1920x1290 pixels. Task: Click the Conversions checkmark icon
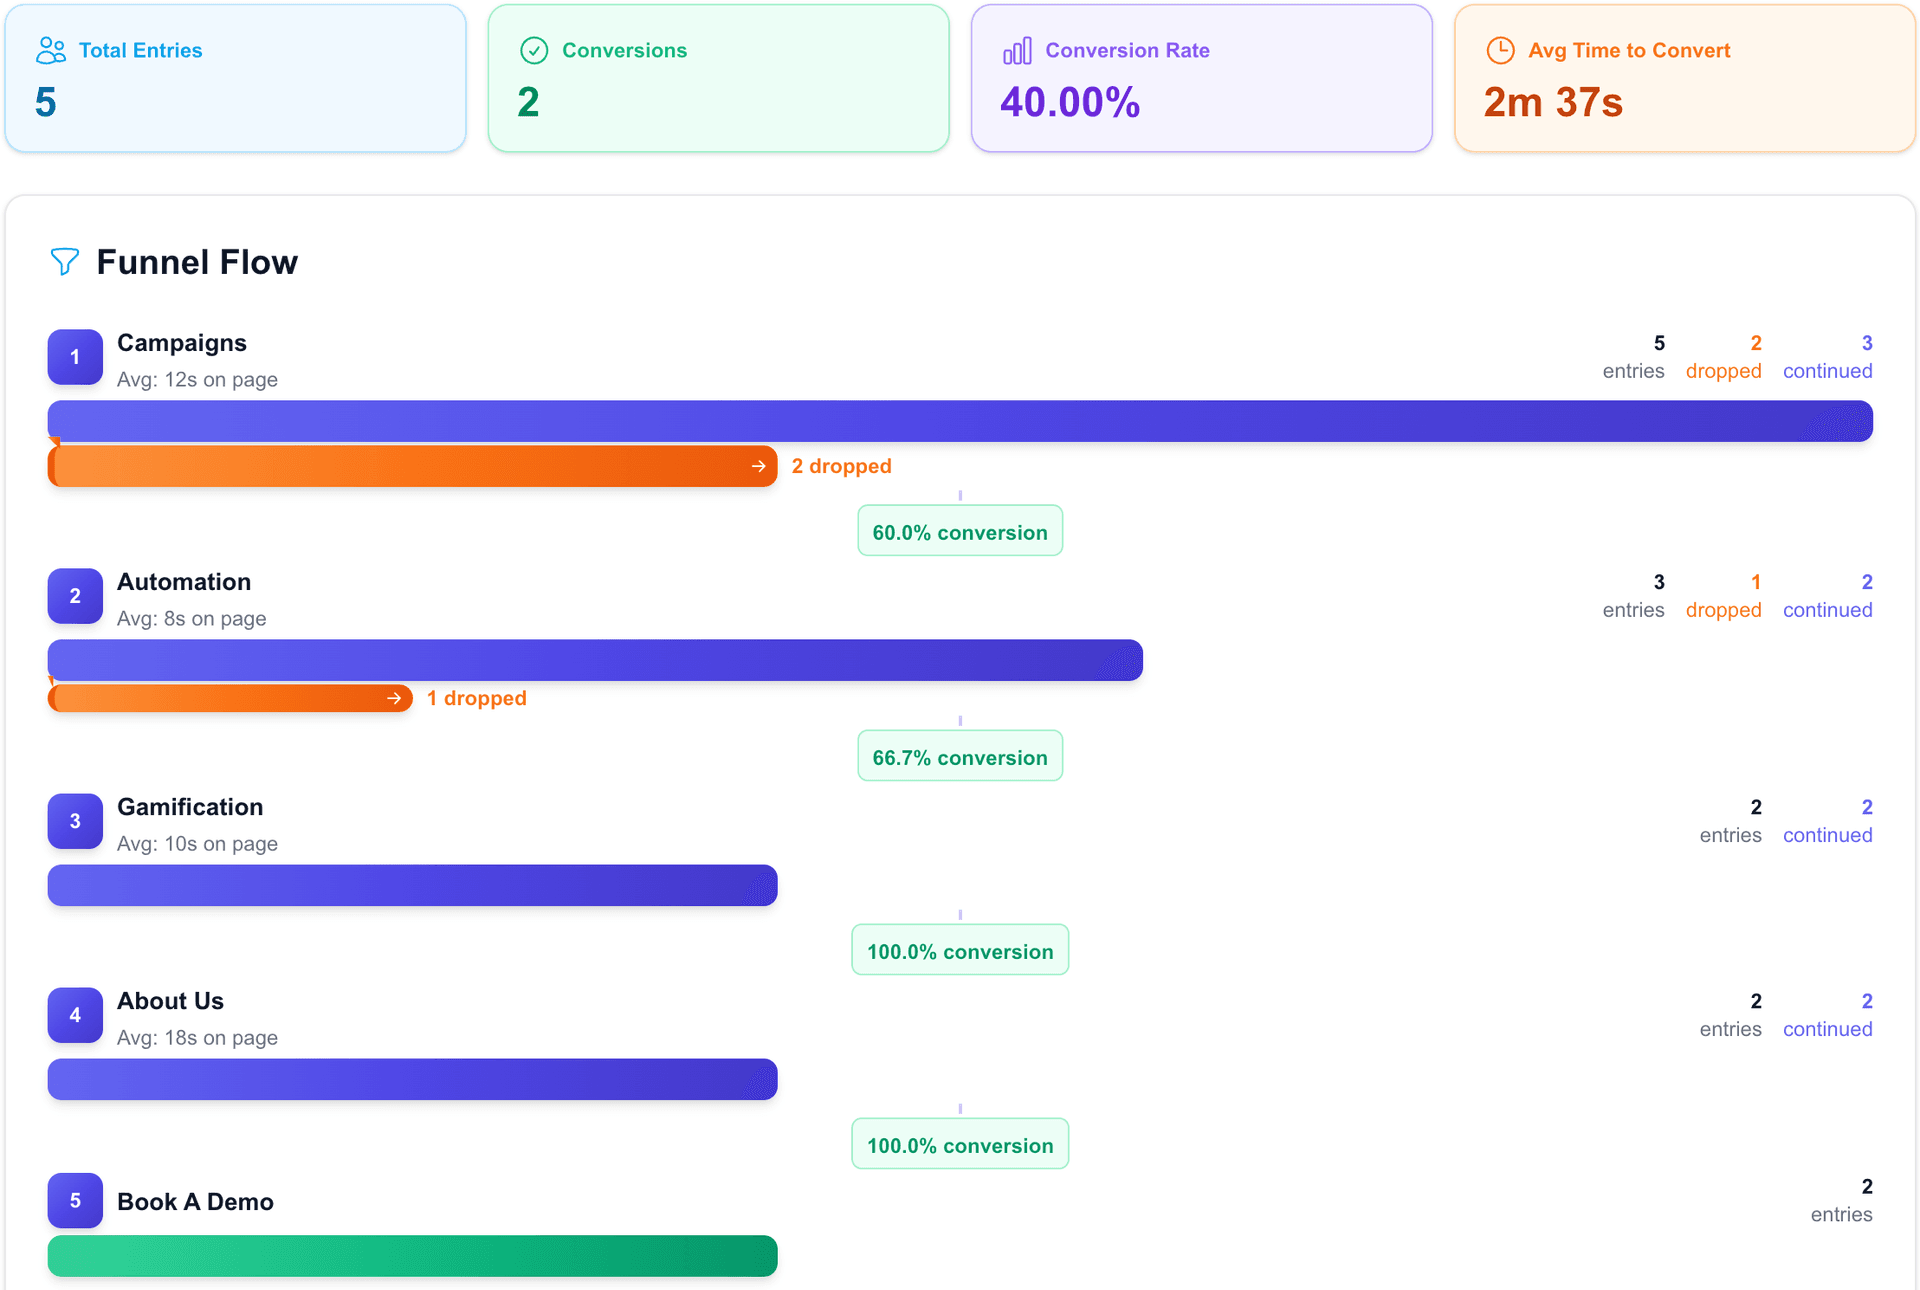(x=533, y=49)
